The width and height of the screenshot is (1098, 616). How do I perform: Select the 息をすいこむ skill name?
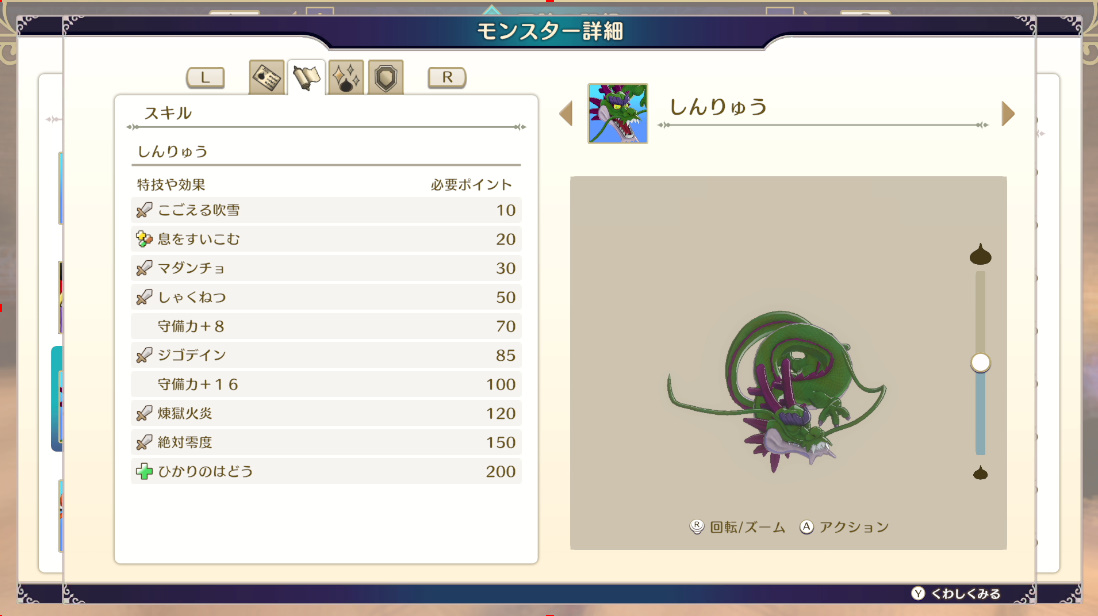point(199,239)
